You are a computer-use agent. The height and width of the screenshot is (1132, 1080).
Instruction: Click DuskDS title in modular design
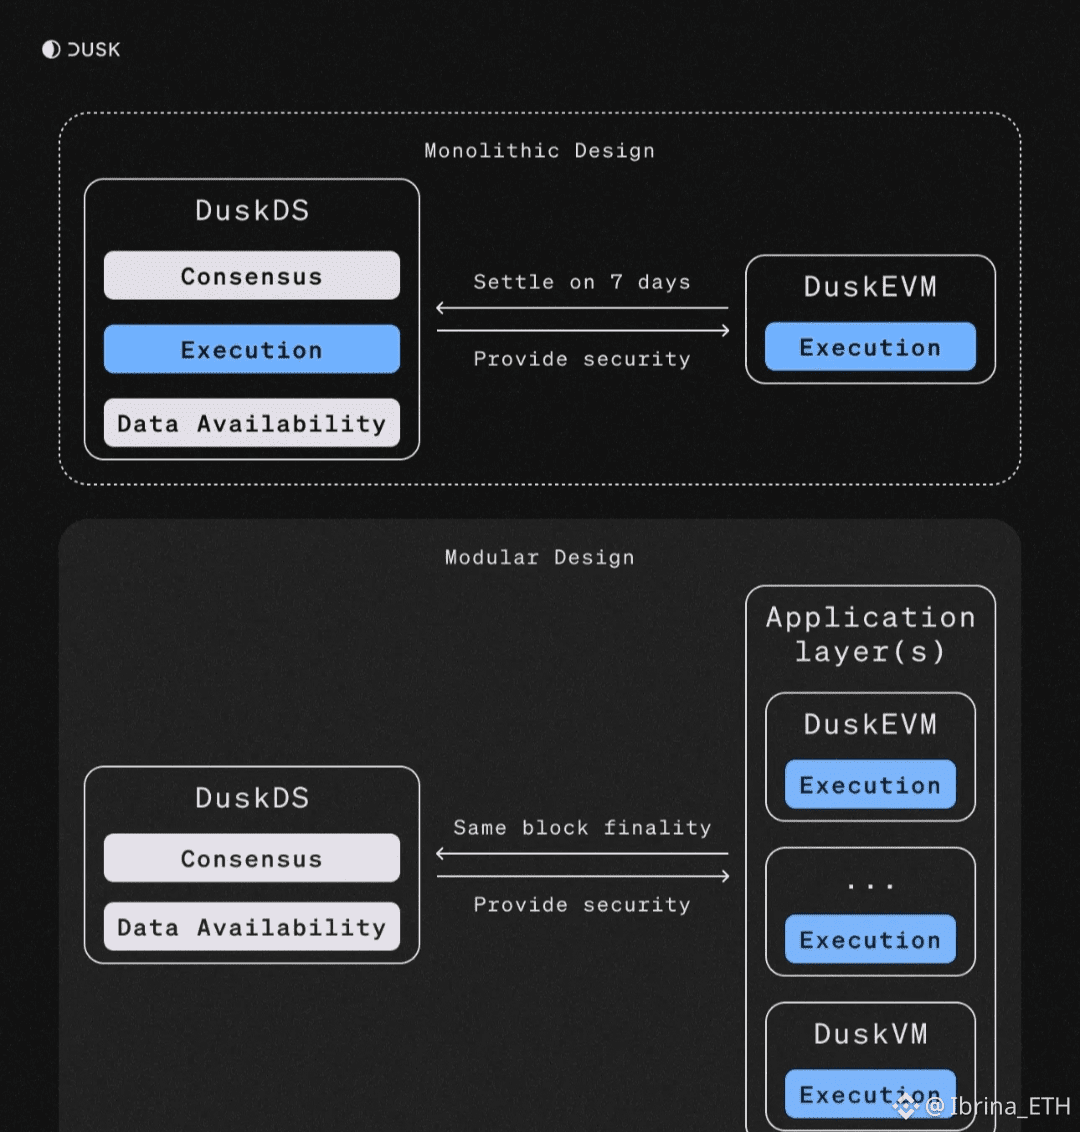pyautogui.click(x=252, y=798)
